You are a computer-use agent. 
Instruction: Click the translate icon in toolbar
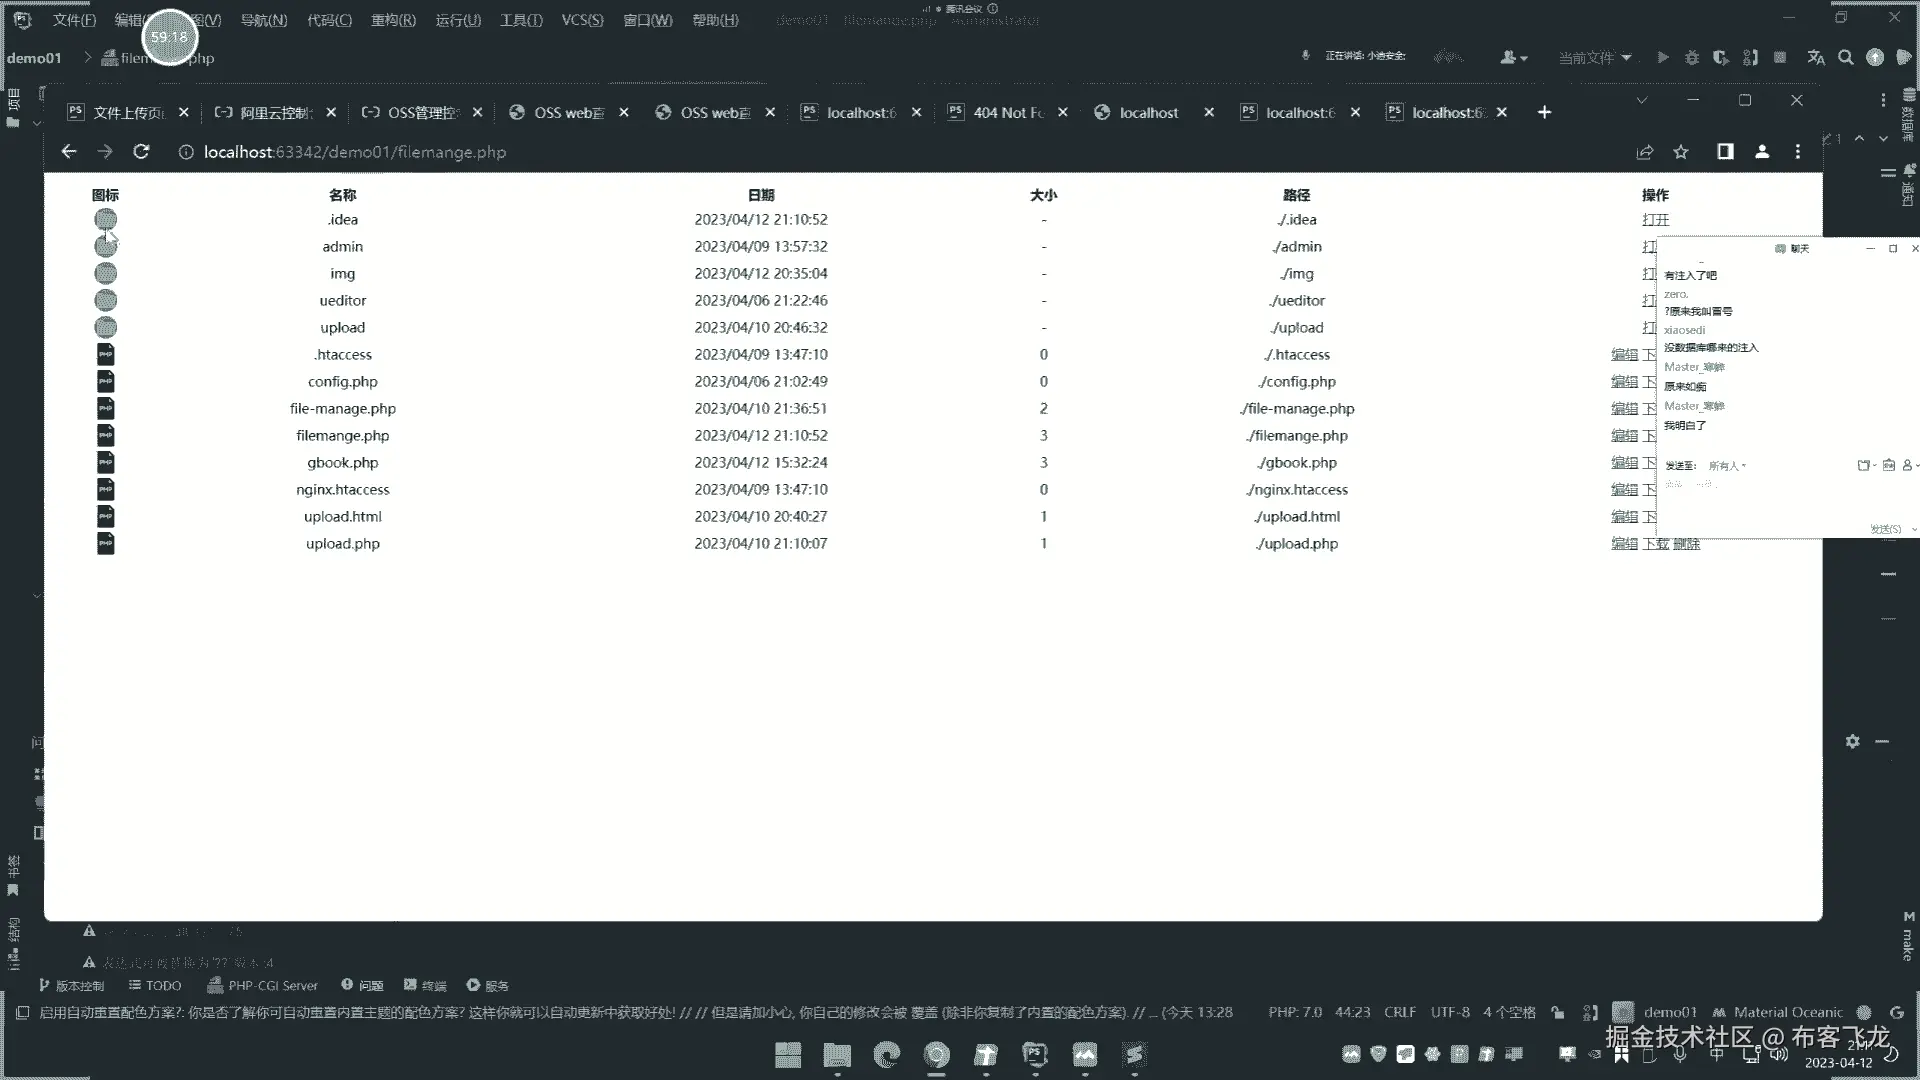[x=1816, y=58]
